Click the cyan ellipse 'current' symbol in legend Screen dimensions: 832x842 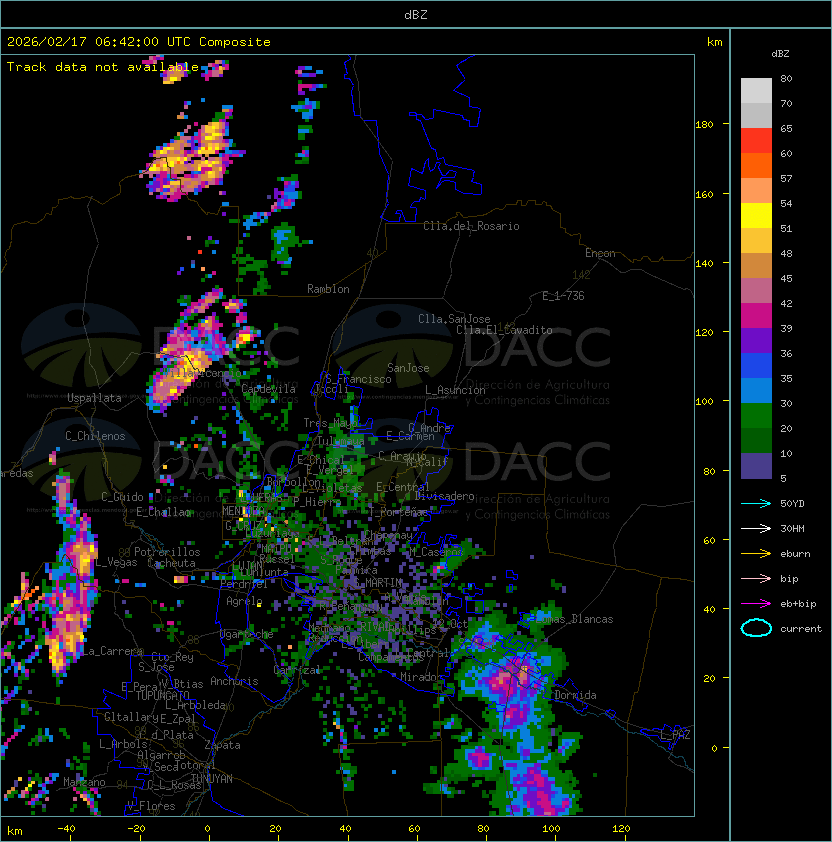(756, 628)
